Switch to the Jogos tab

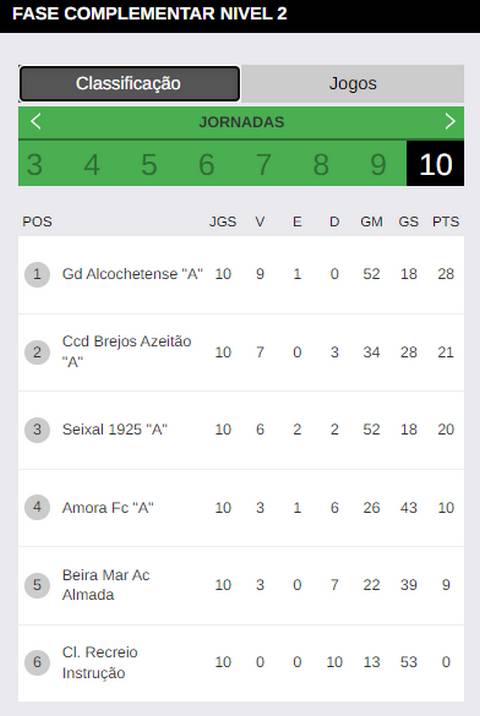coord(353,84)
